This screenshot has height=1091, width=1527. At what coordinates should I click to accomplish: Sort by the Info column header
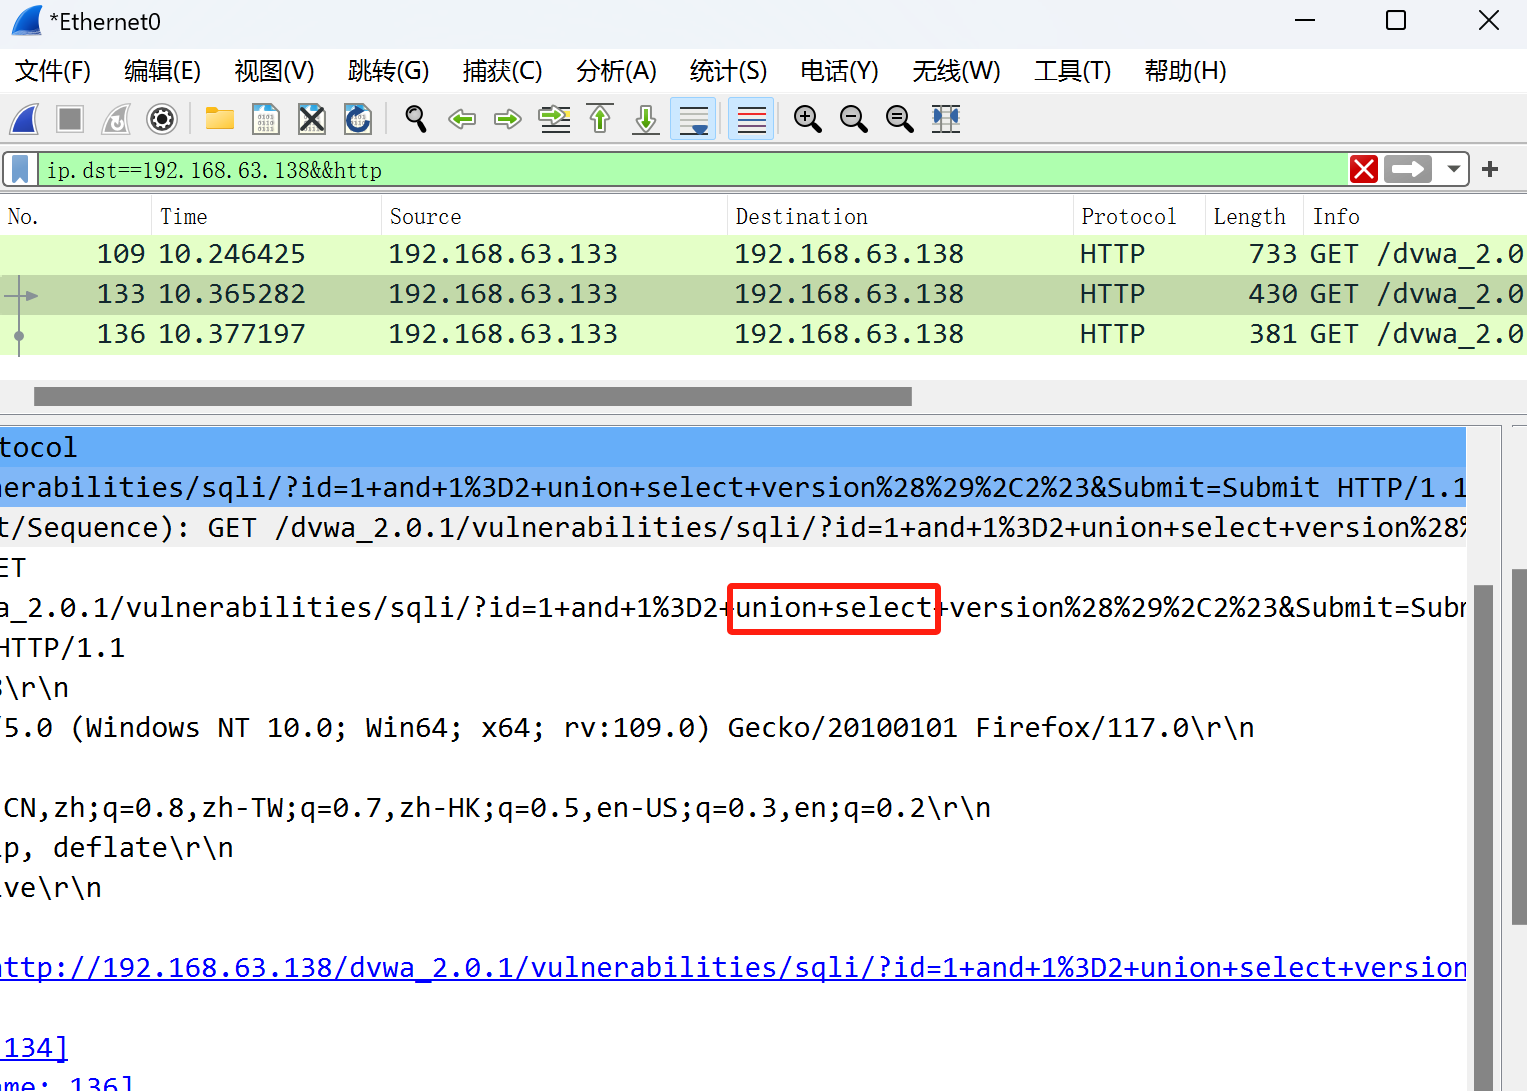click(1415, 216)
